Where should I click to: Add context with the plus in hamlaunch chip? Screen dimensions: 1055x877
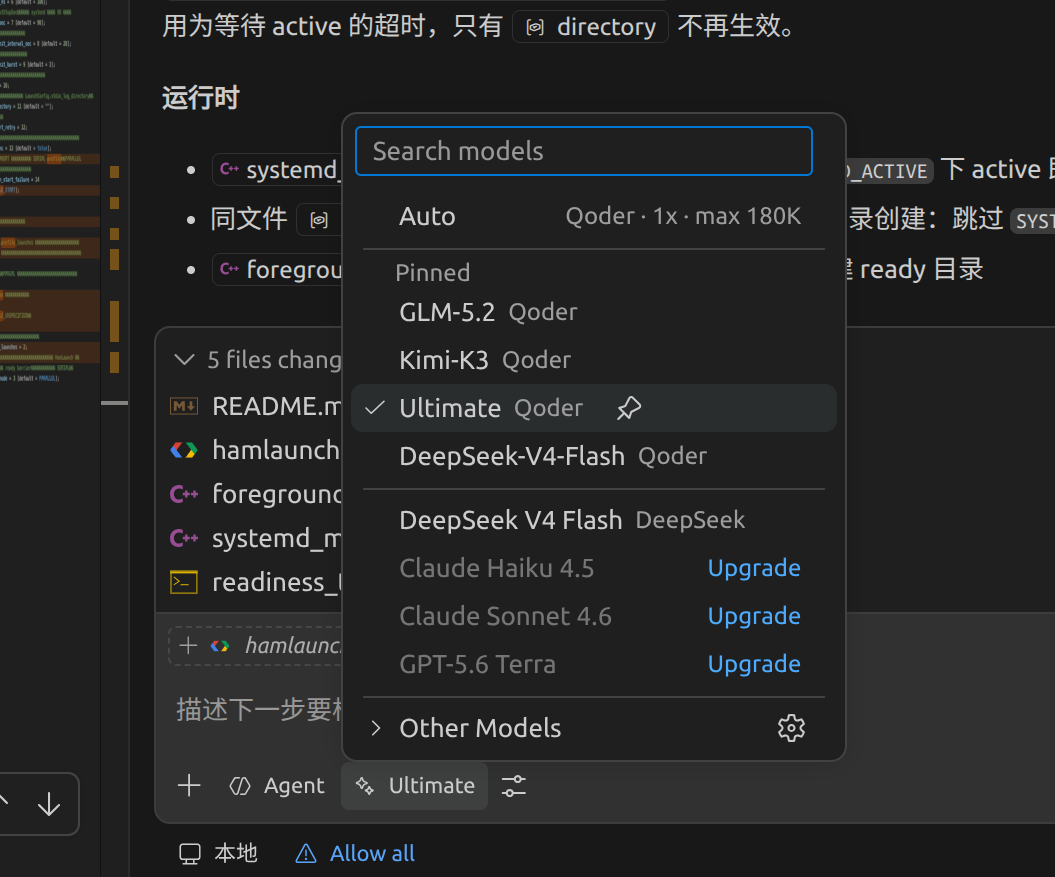(x=188, y=645)
